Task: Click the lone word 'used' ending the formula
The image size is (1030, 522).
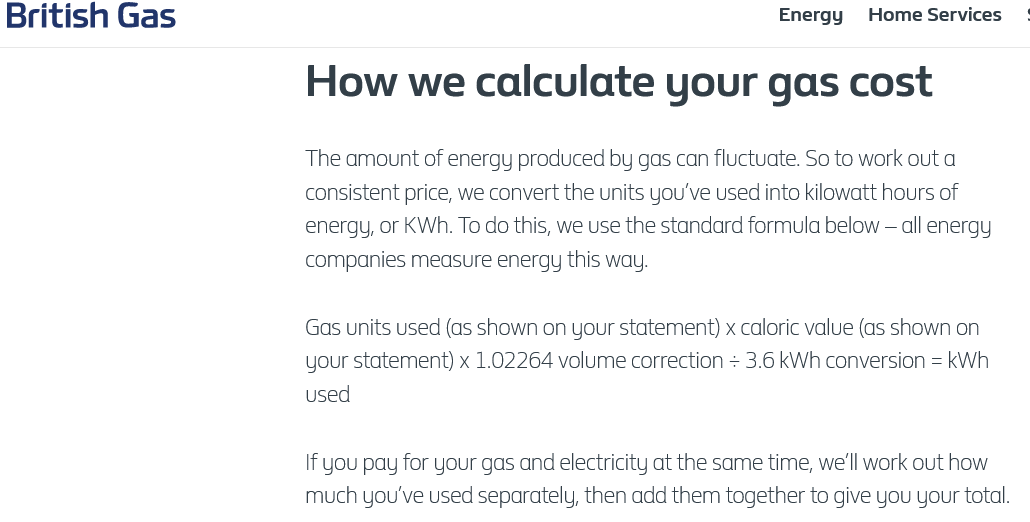Action: click(x=328, y=395)
